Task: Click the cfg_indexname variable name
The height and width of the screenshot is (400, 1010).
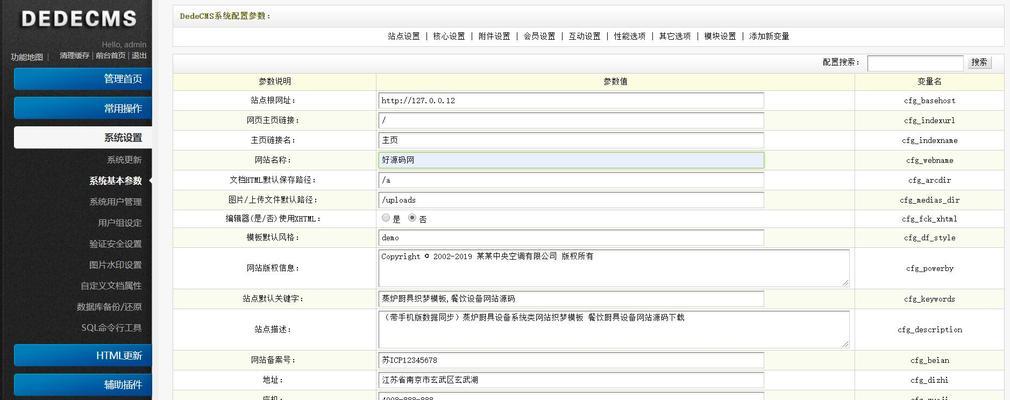Action: coord(929,140)
